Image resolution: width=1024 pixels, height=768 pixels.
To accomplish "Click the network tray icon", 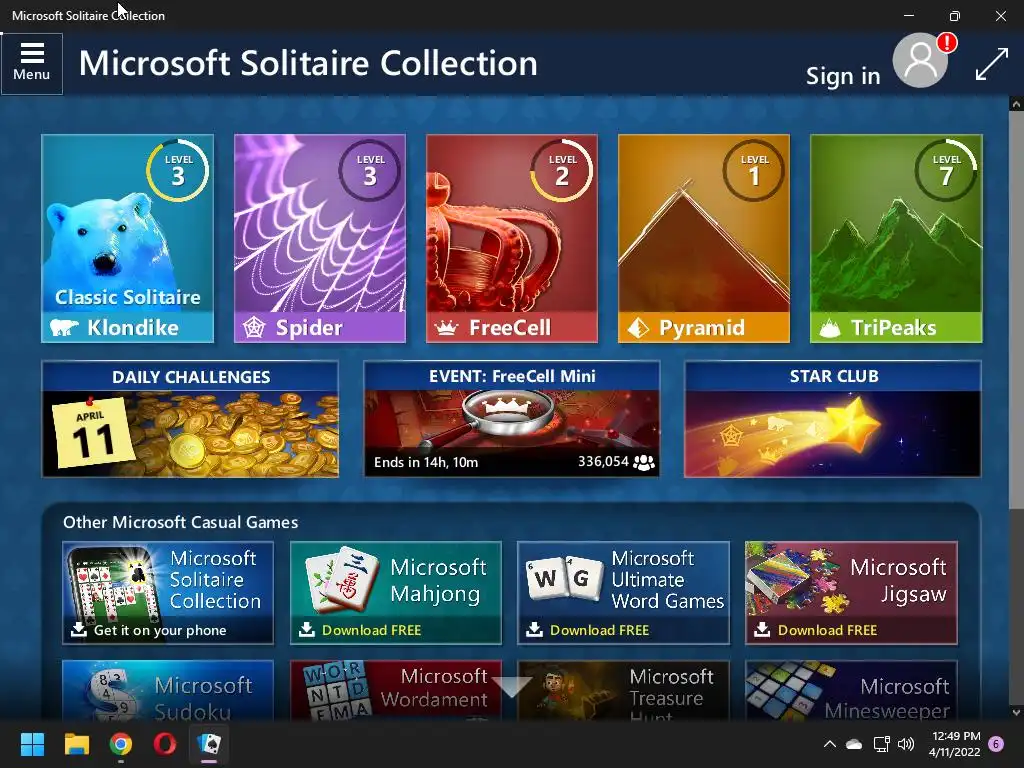I will [882, 744].
